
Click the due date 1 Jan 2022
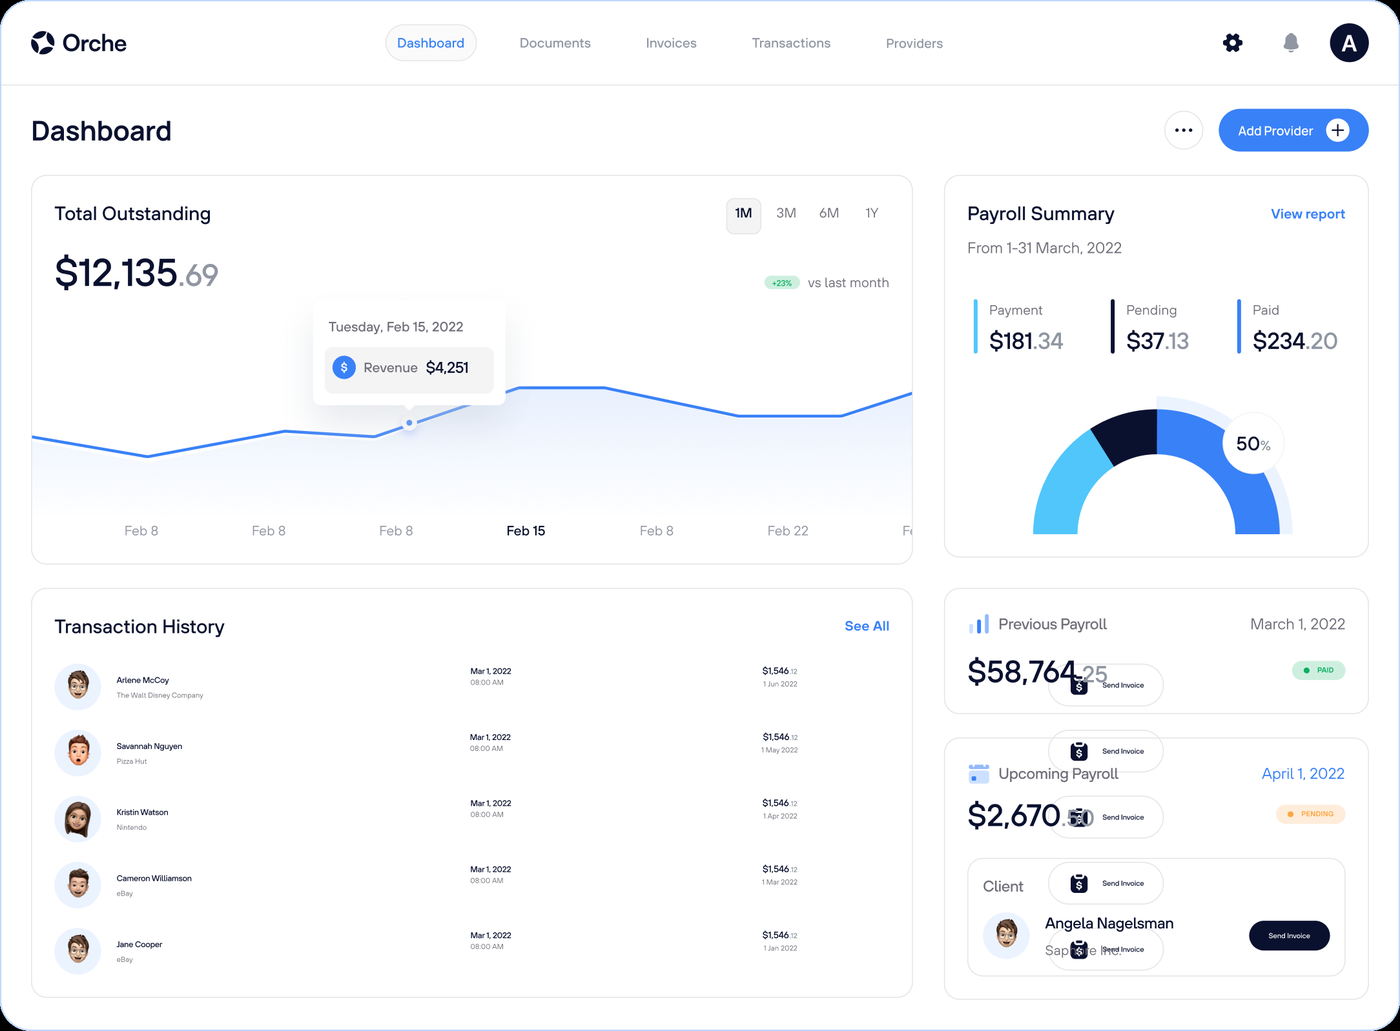pyautogui.click(x=780, y=948)
